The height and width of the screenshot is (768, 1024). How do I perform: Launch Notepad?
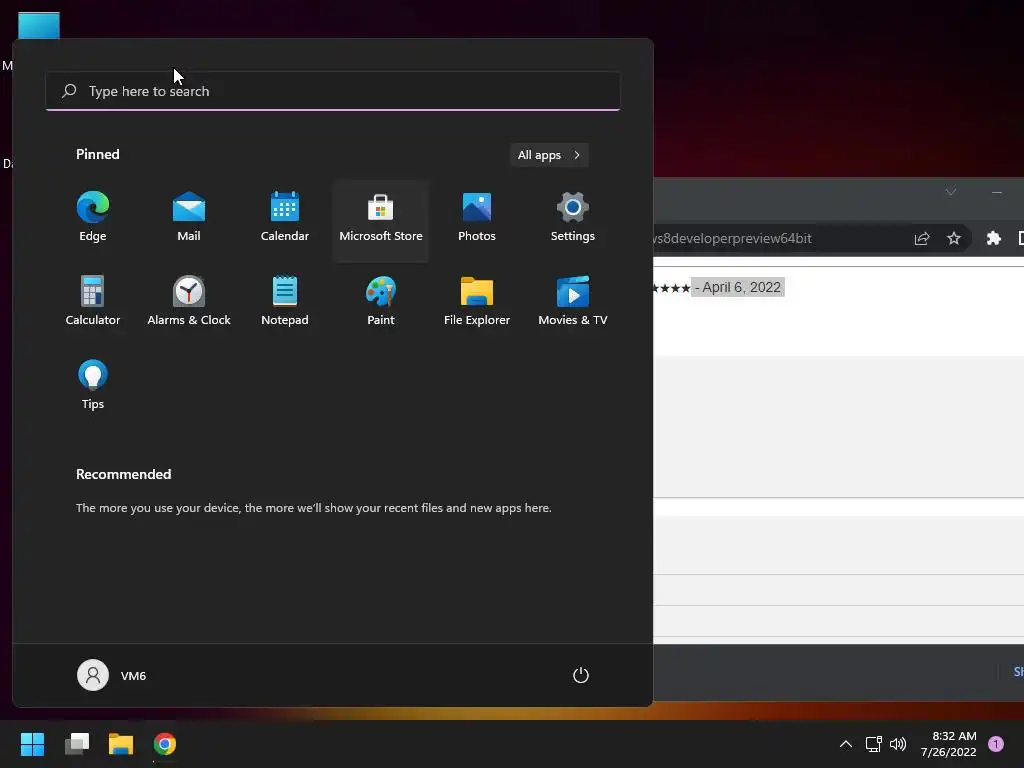pos(285,302)
